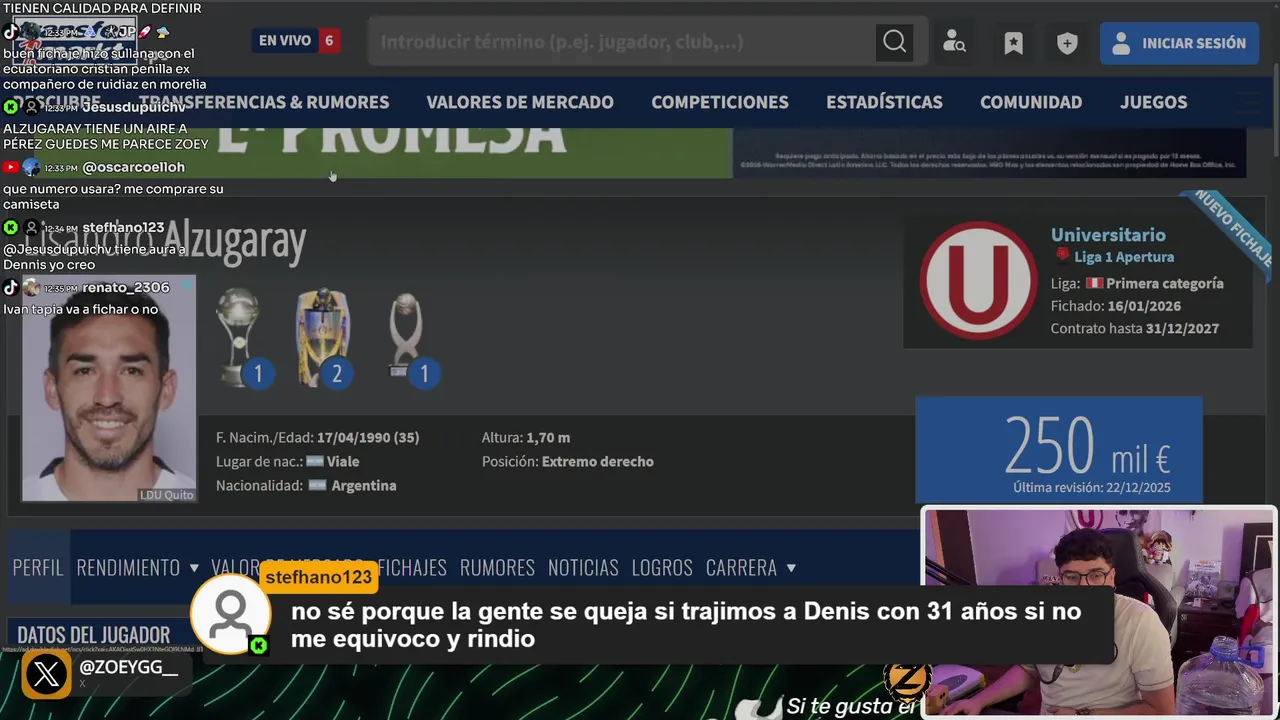The height and width of the screenshot is (720, 1280).
Task: Click the streamer webcam overlay
Action: click(x=1099, y=612)
